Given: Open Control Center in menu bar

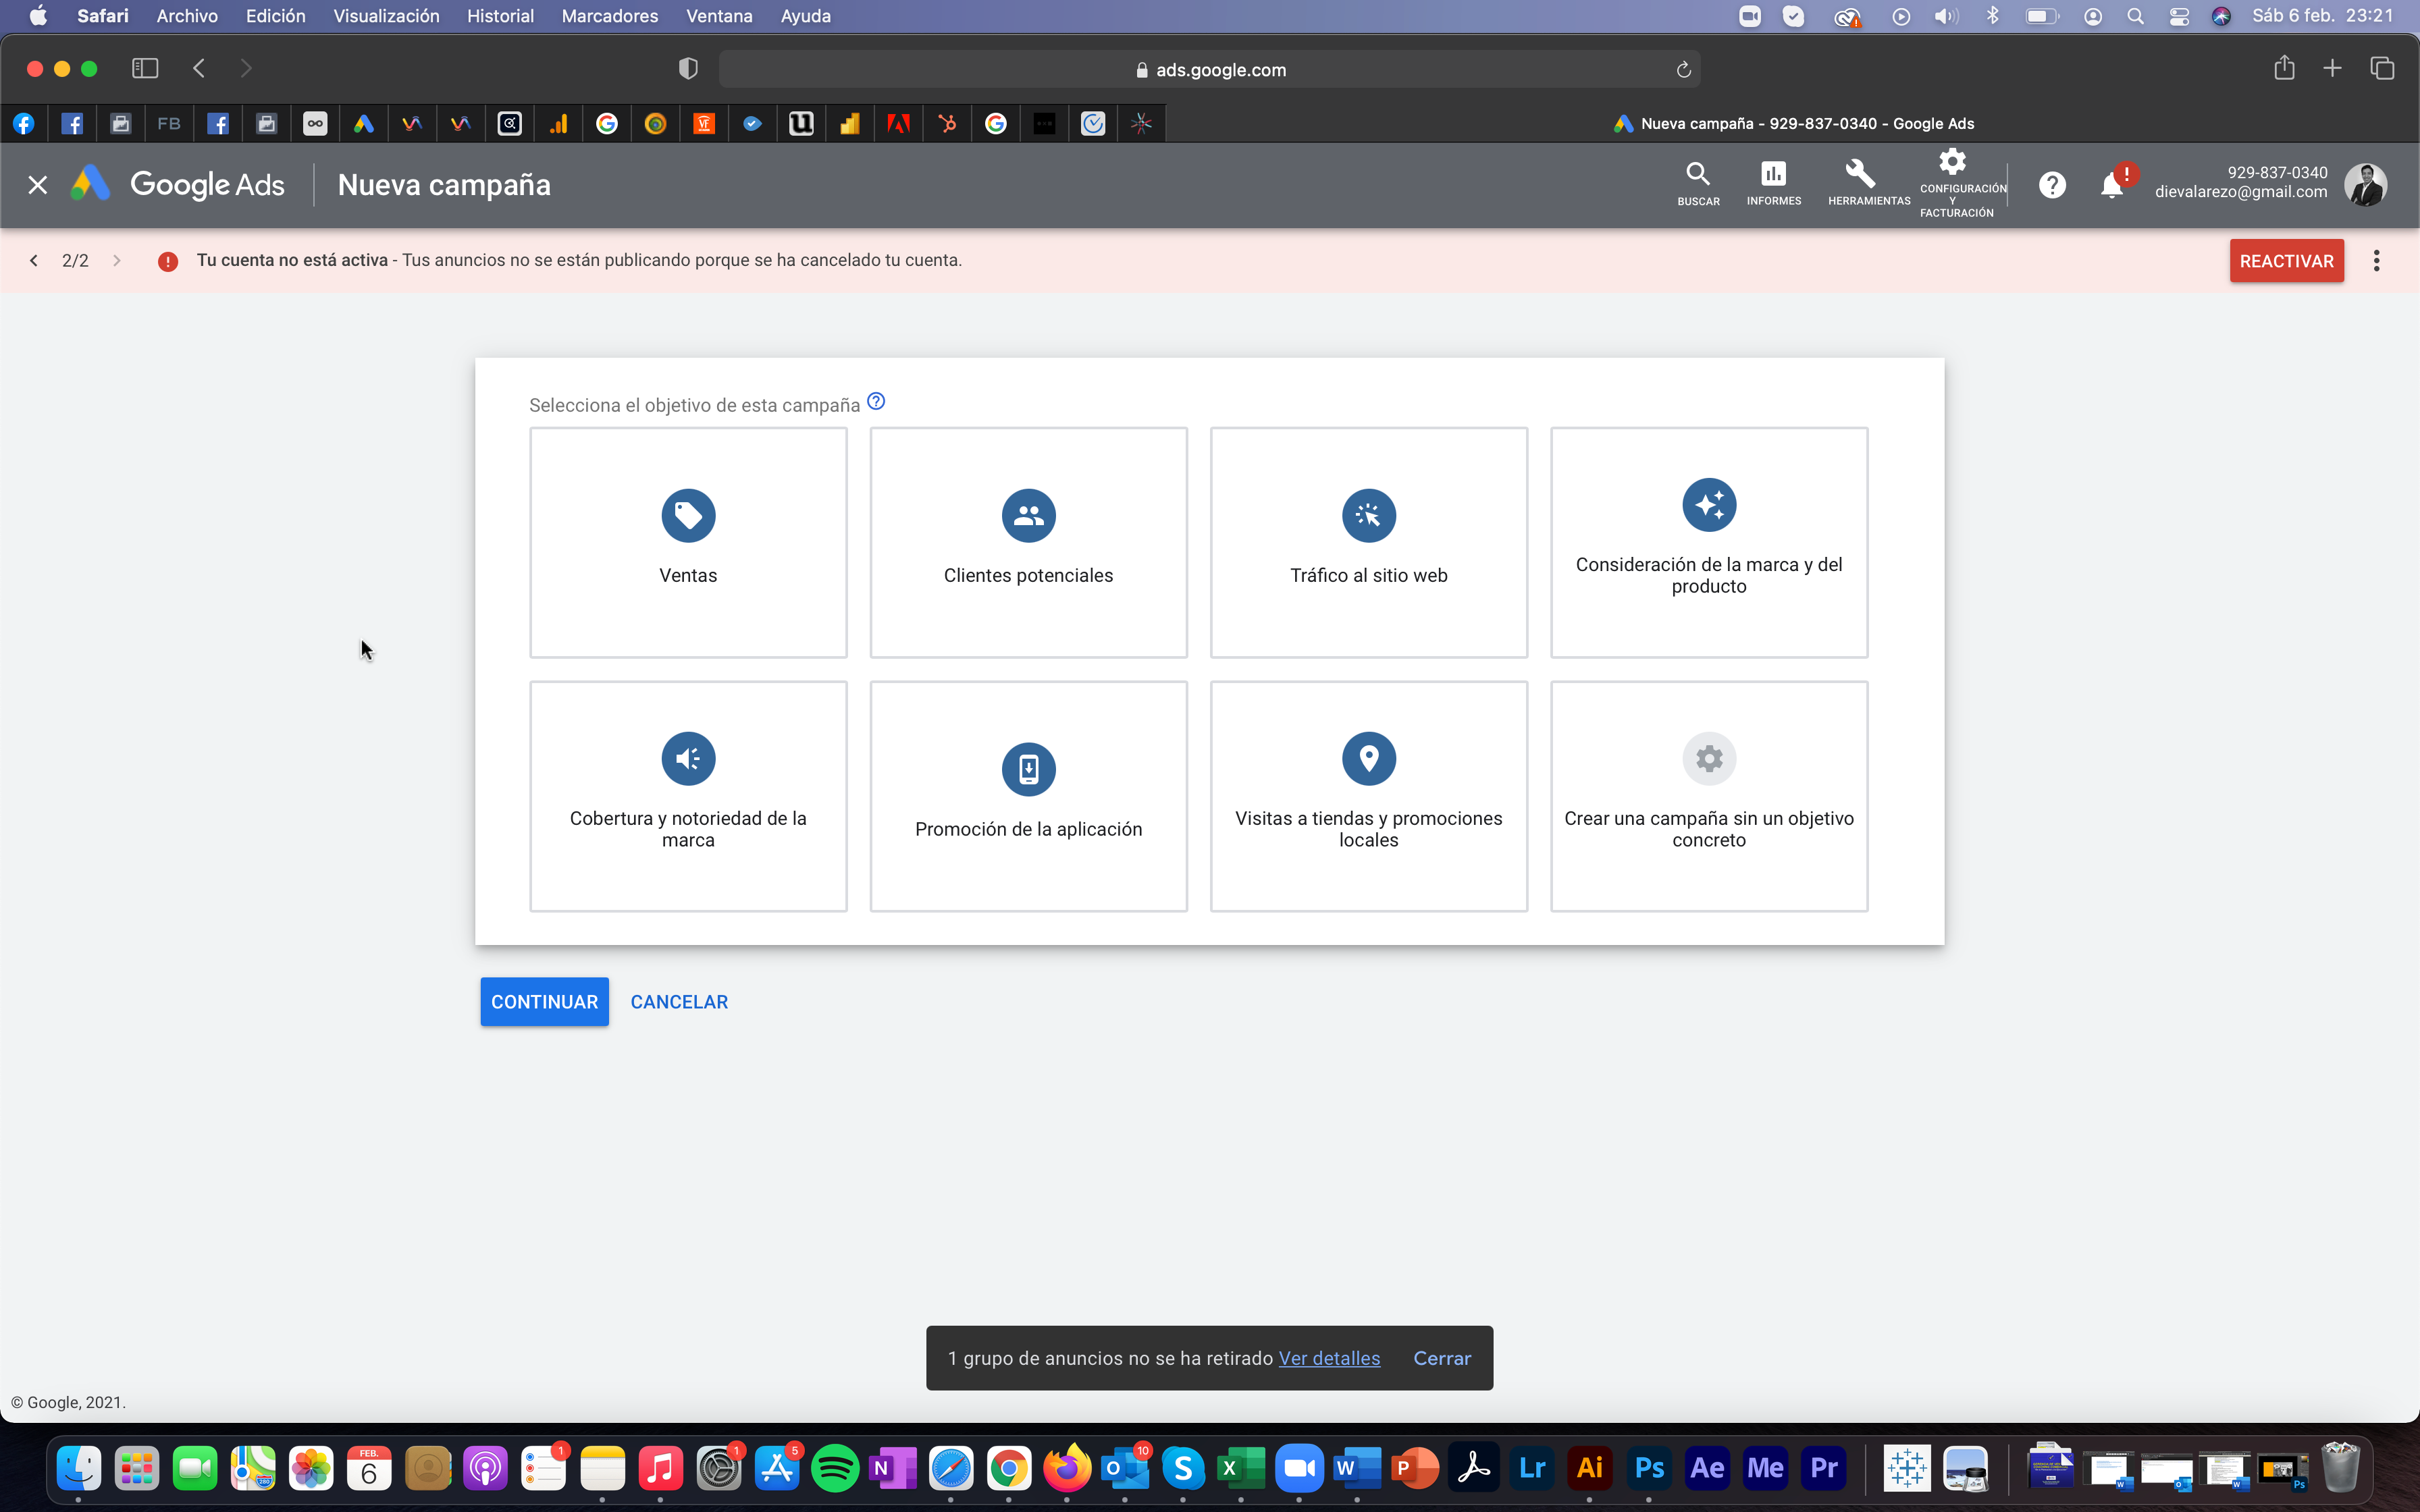Looking at the screenshot, I should click(x=2179, y=16).
